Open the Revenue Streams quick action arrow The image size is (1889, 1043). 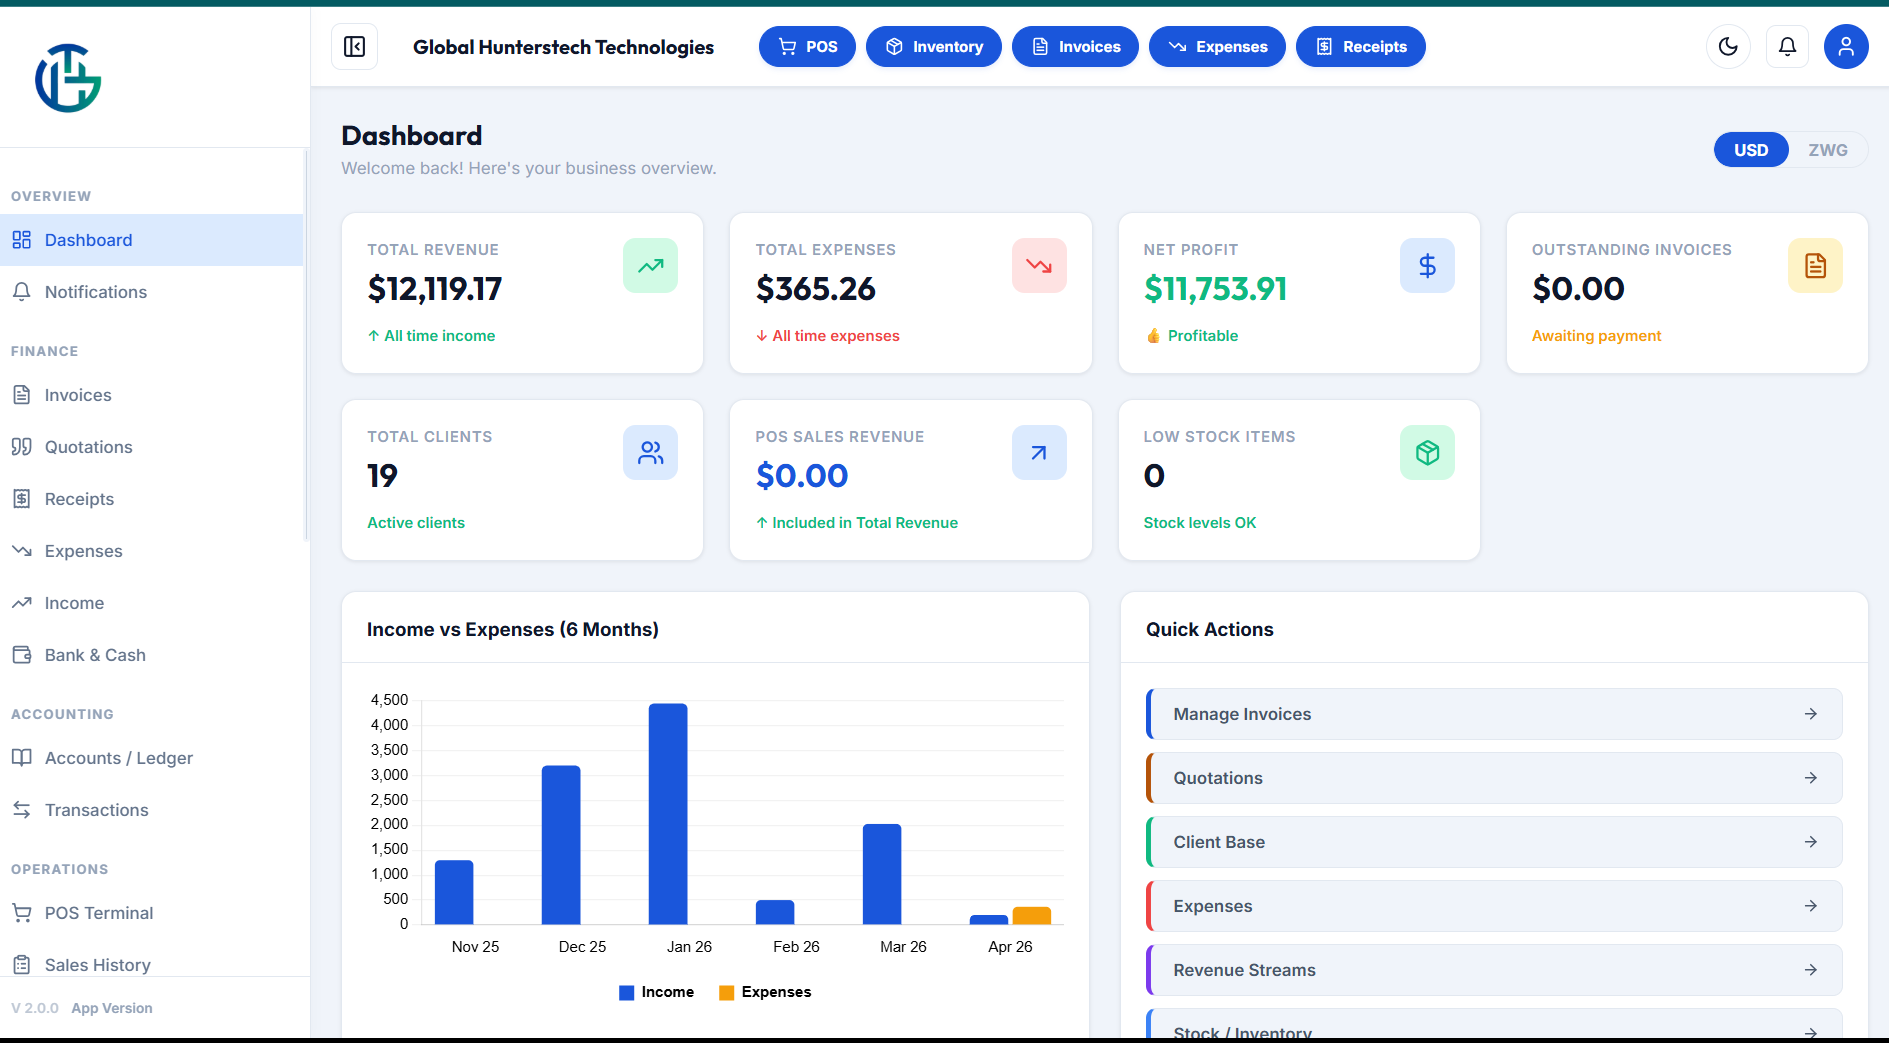point(1810,970)
